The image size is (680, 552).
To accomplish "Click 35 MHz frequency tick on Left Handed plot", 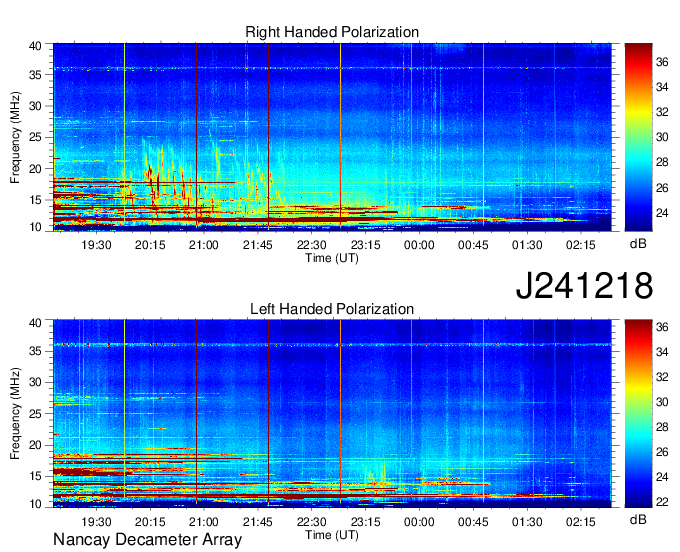I will pos(36,351).
